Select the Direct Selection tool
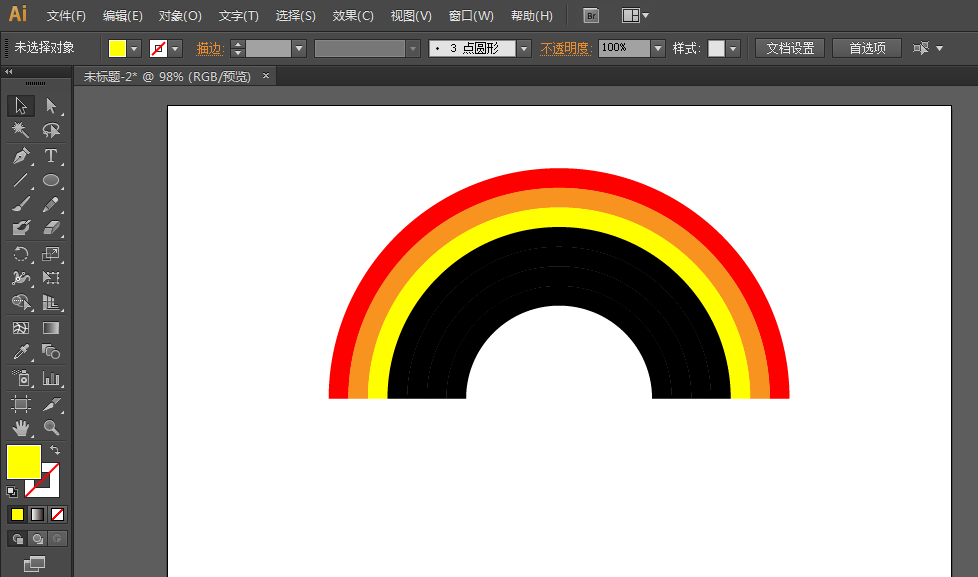The image size is (978, 577). pos(51,105)
